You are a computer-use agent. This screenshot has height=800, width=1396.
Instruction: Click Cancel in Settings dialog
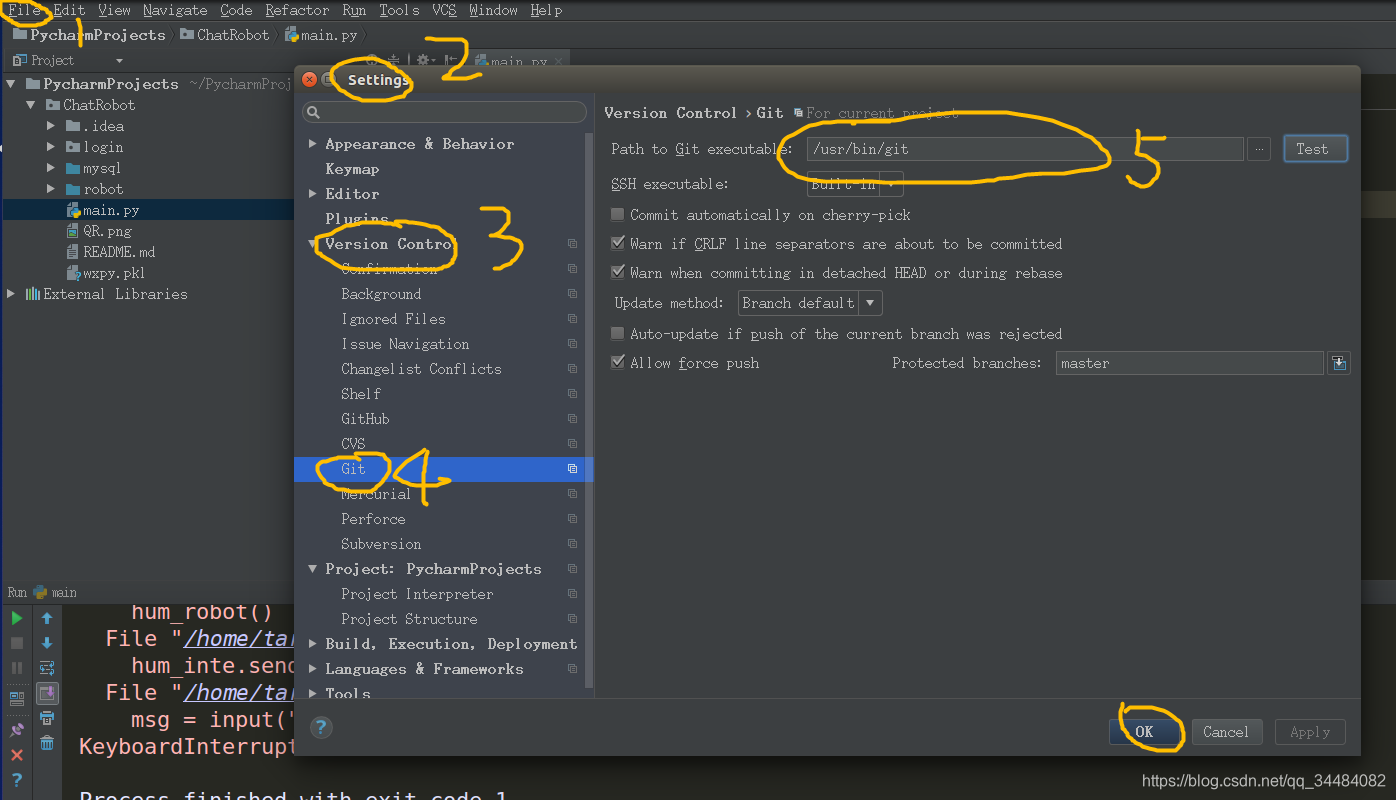point(1225,732)
